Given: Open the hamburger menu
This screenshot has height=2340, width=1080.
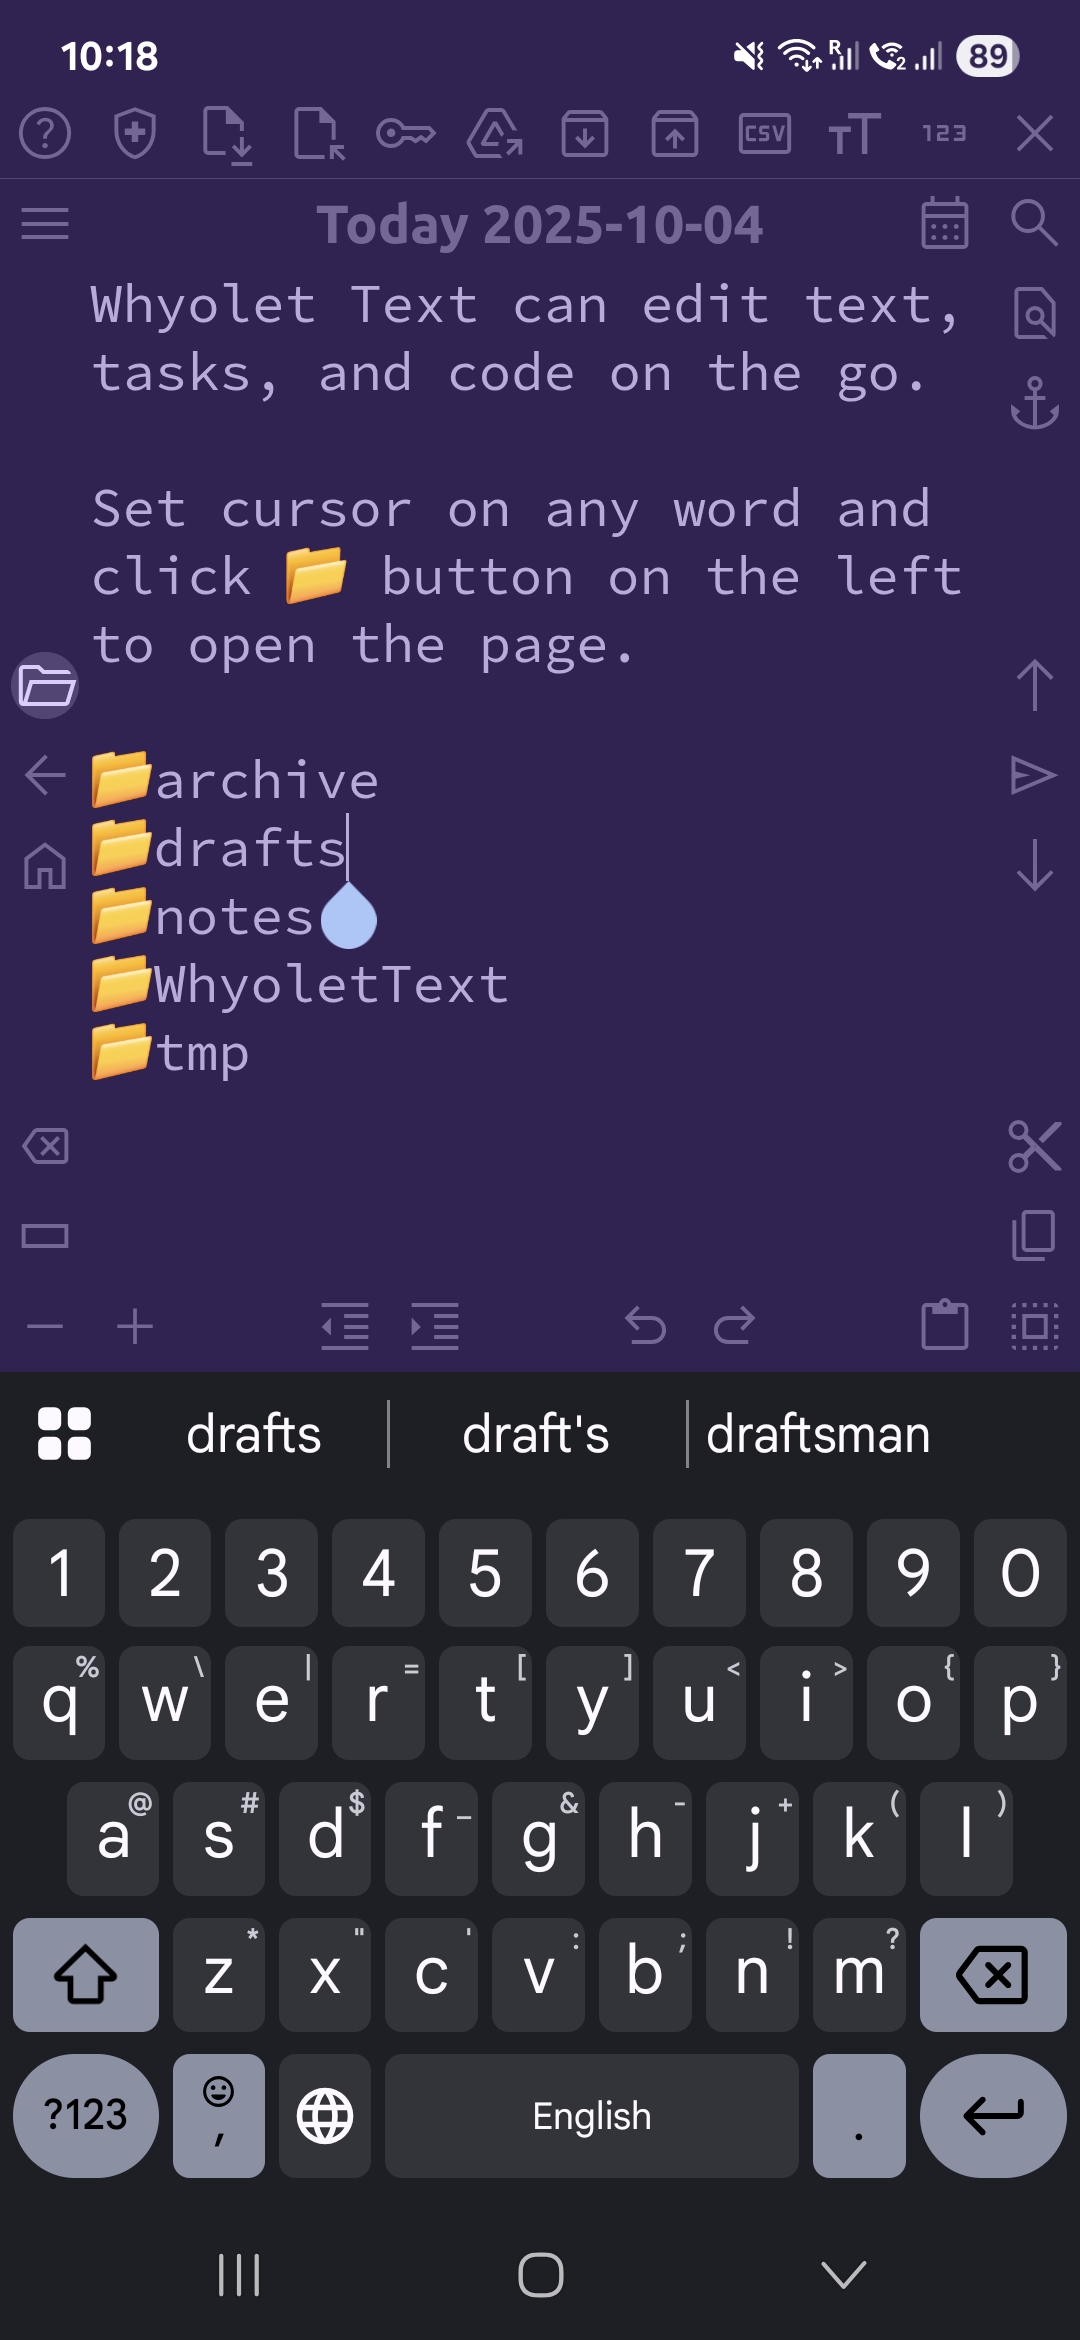Looking at the screenshot, I should [45, 223].
